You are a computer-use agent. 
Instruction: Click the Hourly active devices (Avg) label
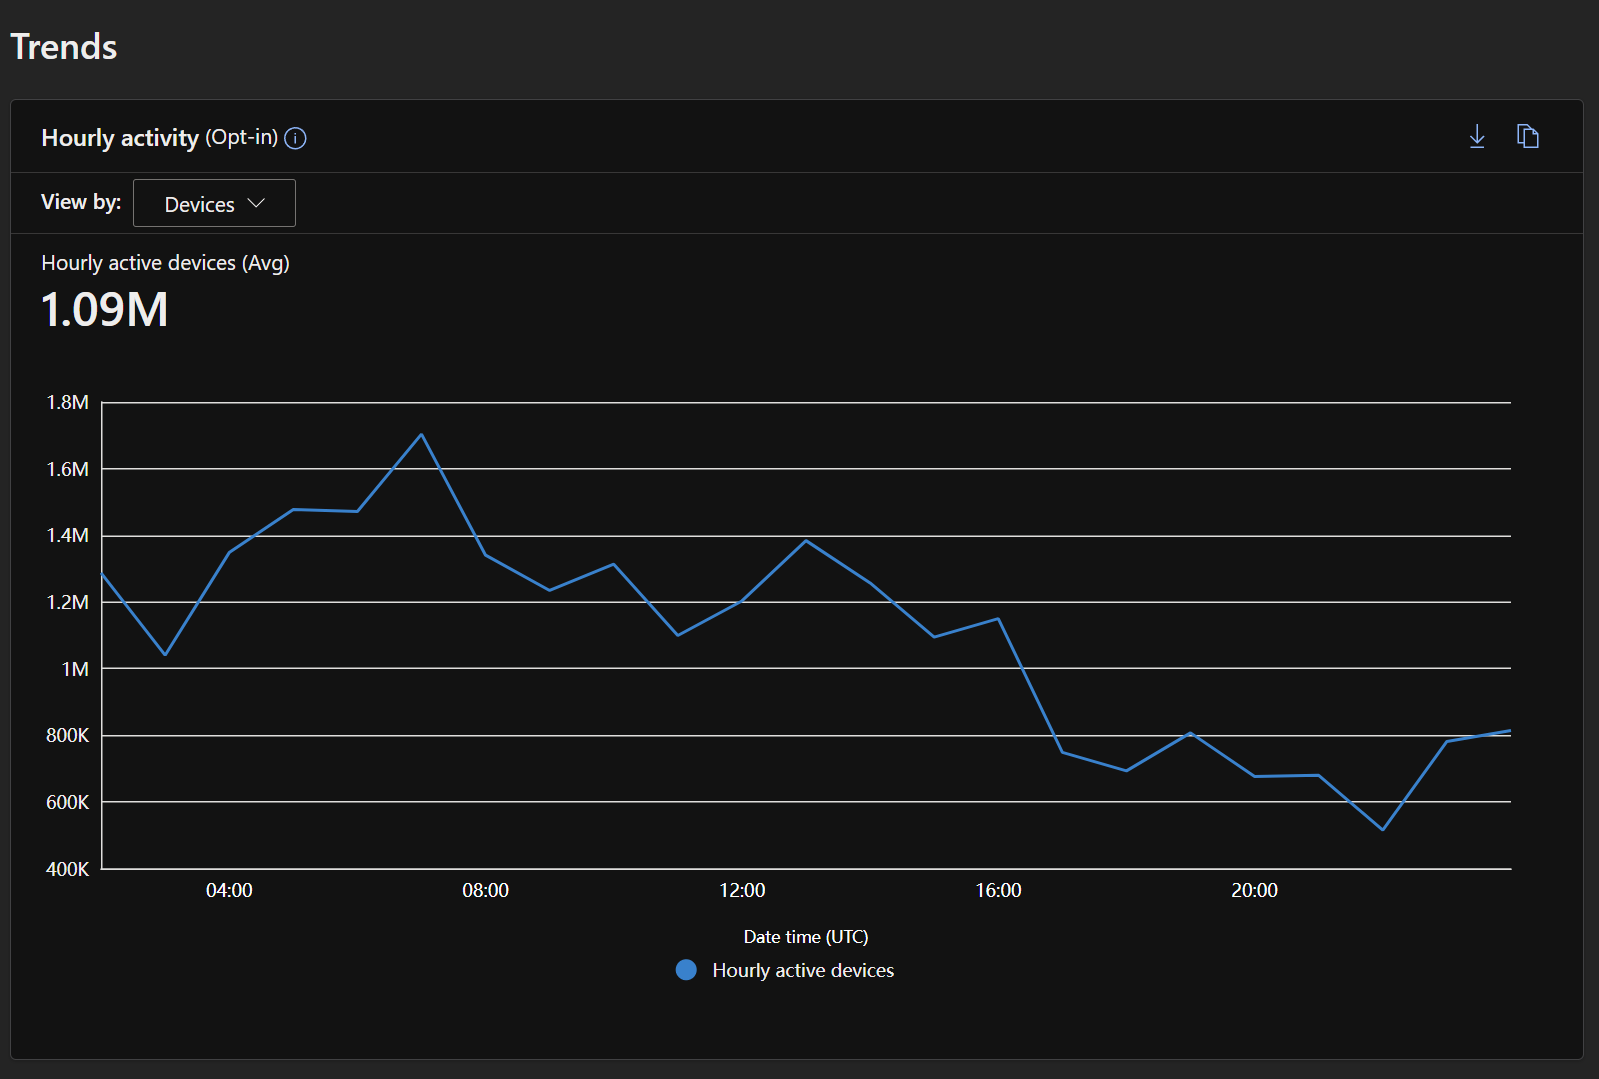pyautogui.click(x=165, y=263)
